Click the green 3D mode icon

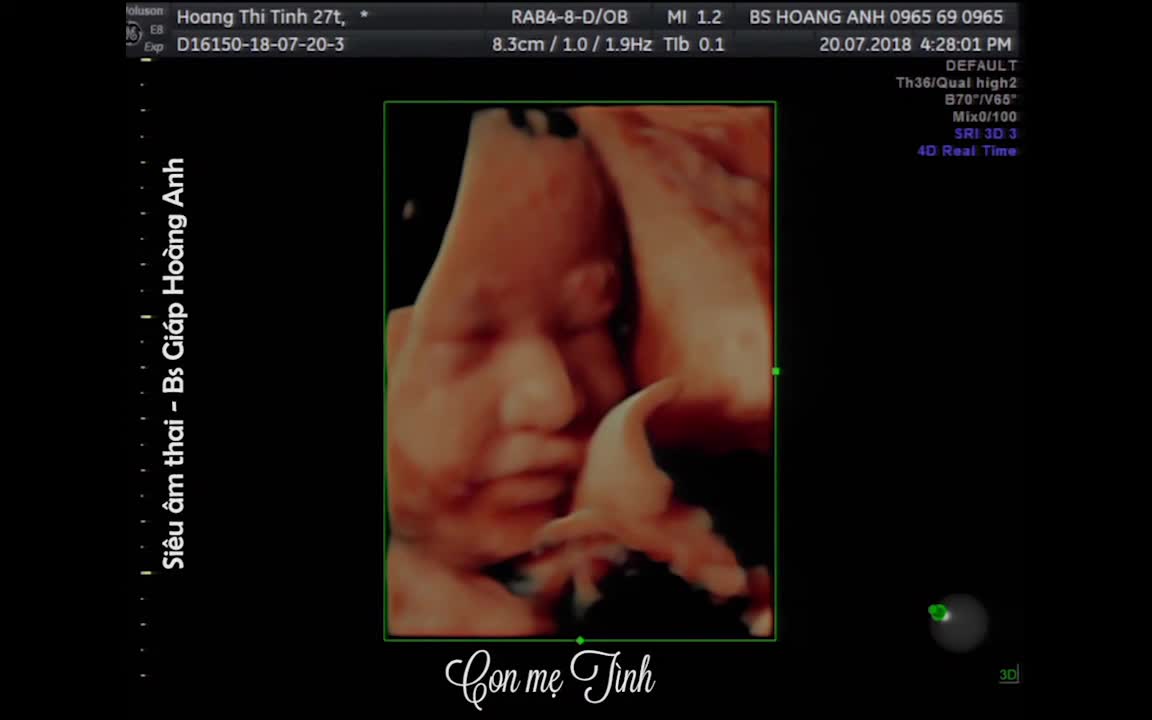pyautogui.click(x=1008, y=674)
